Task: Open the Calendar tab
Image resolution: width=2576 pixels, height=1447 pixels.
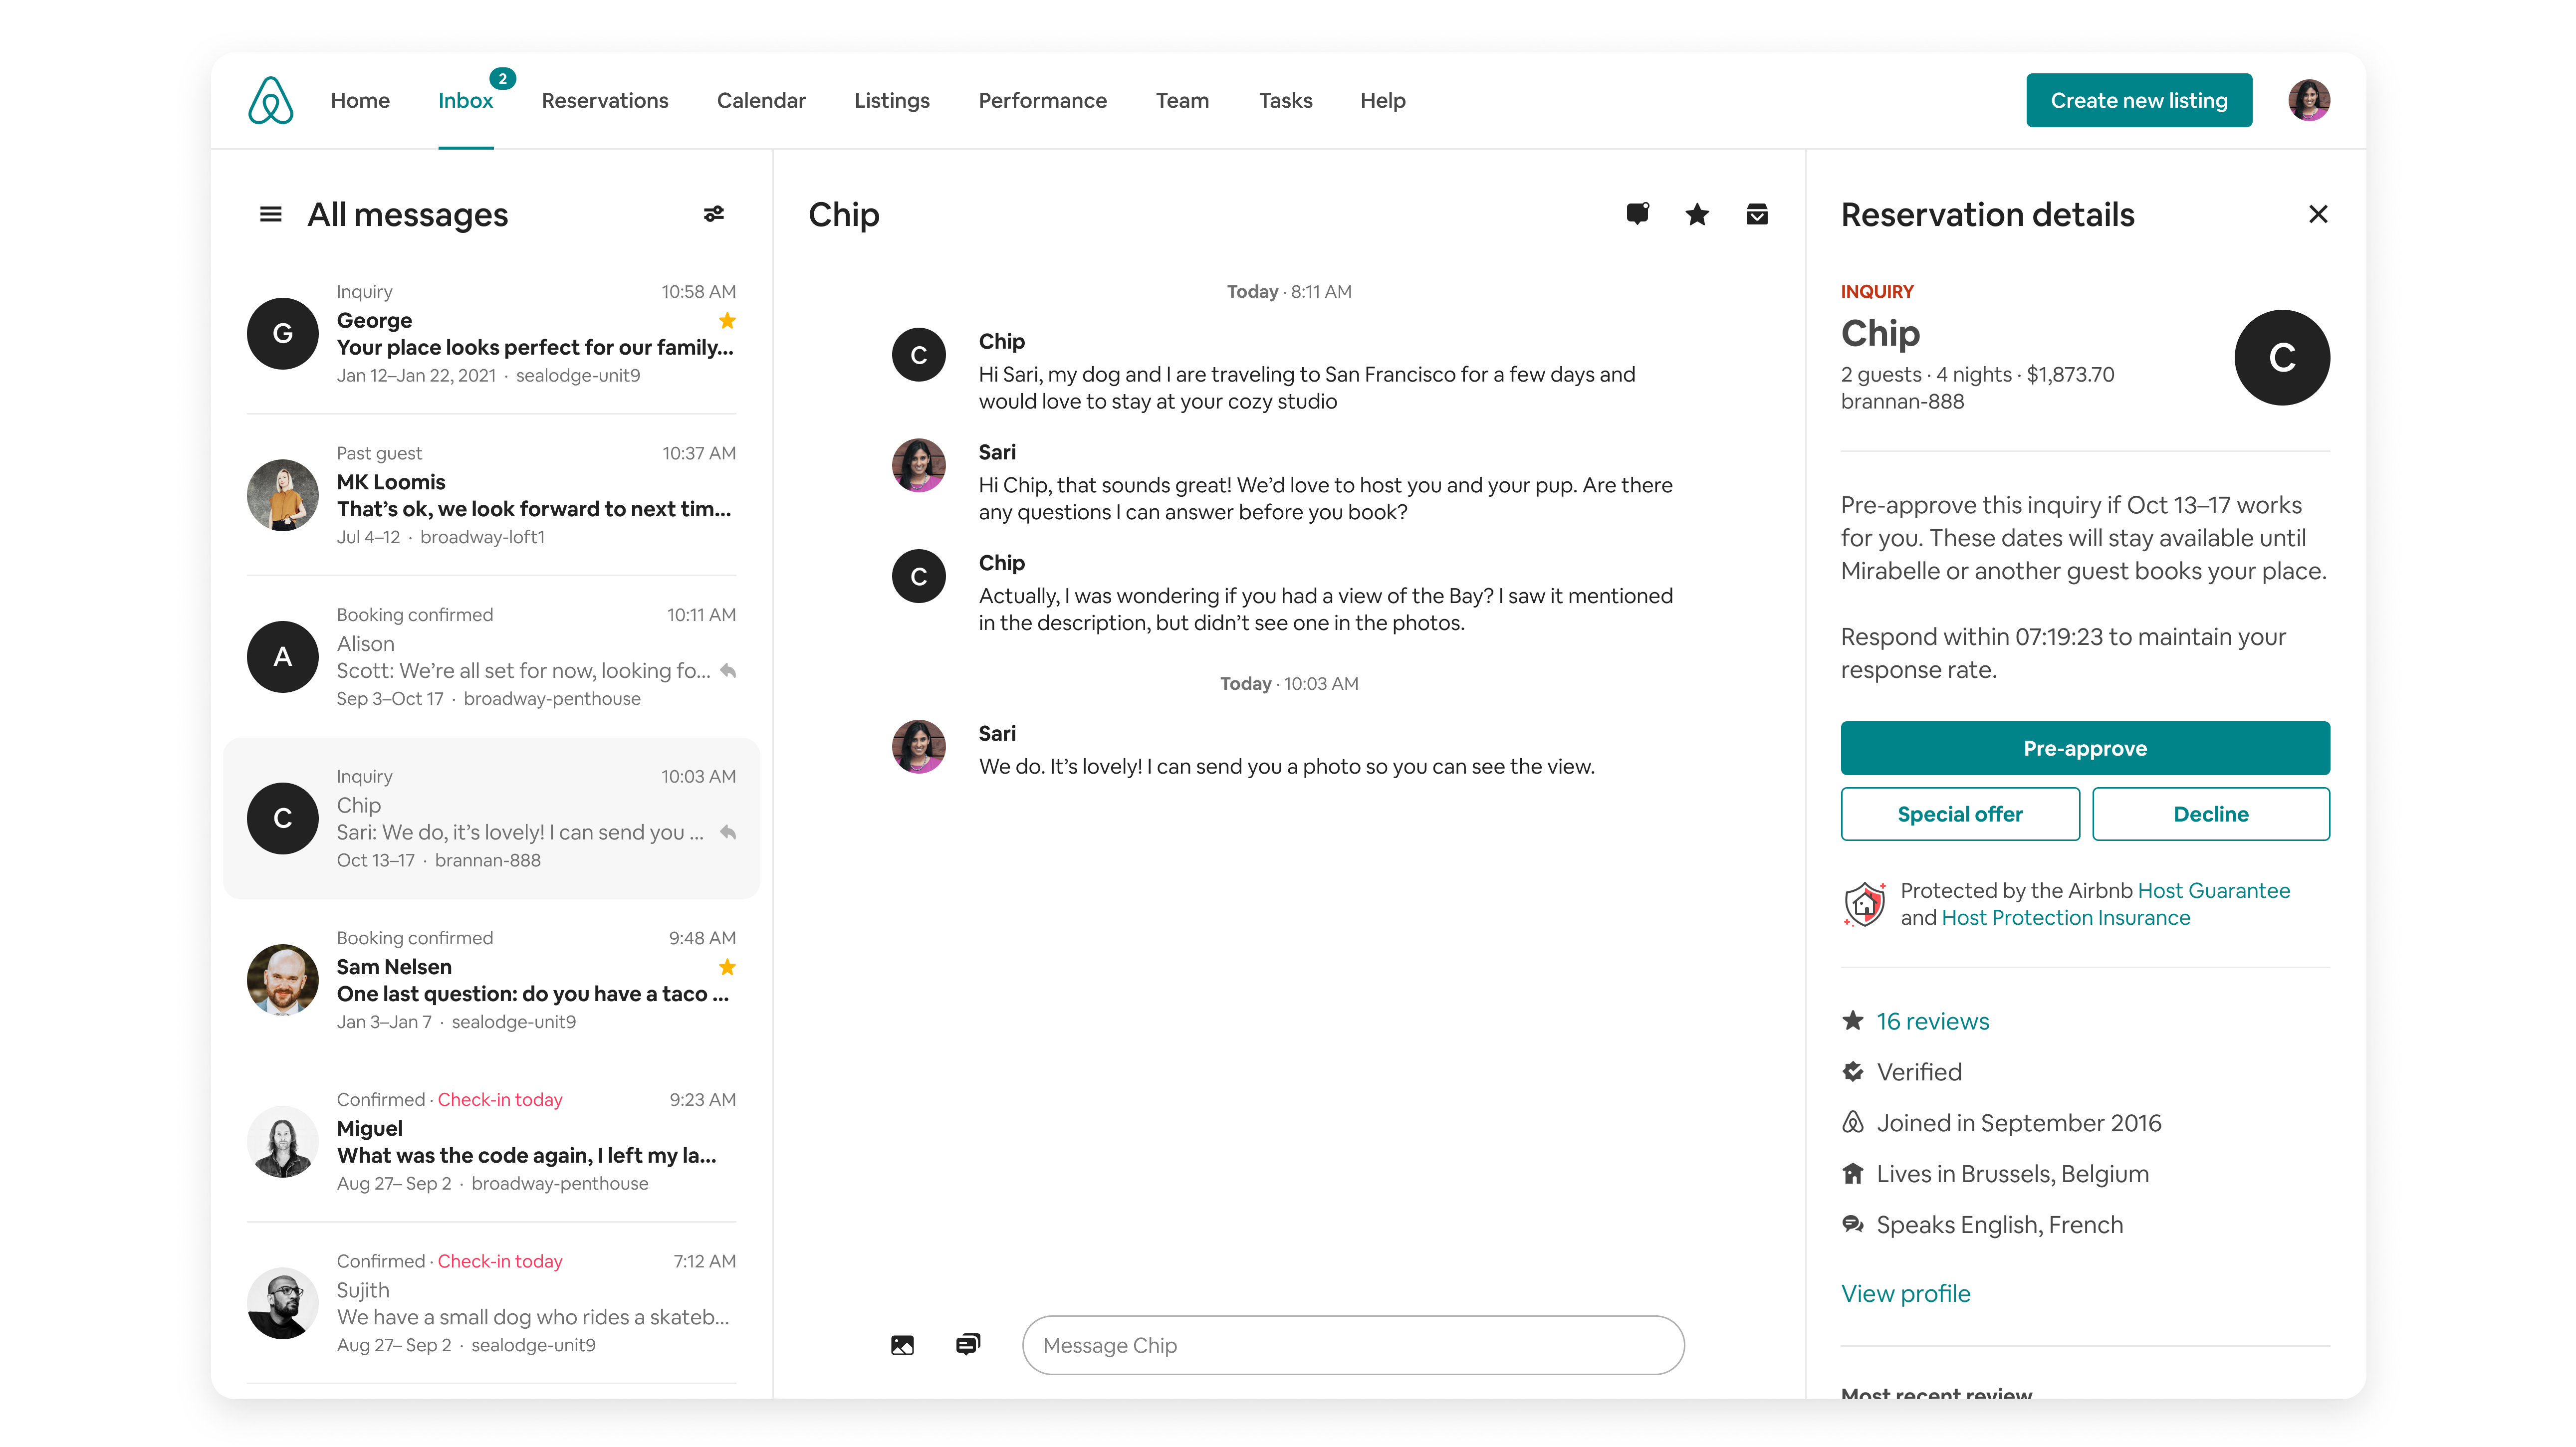Action: (761, 100)
